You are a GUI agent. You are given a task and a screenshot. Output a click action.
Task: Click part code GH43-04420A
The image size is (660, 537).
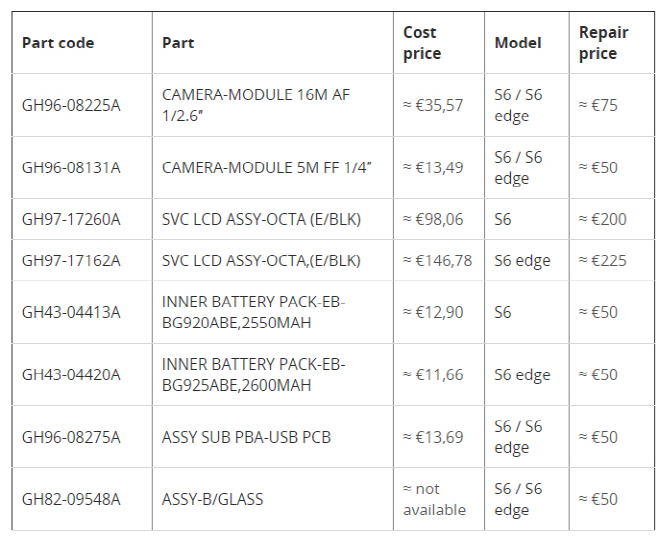71,375
